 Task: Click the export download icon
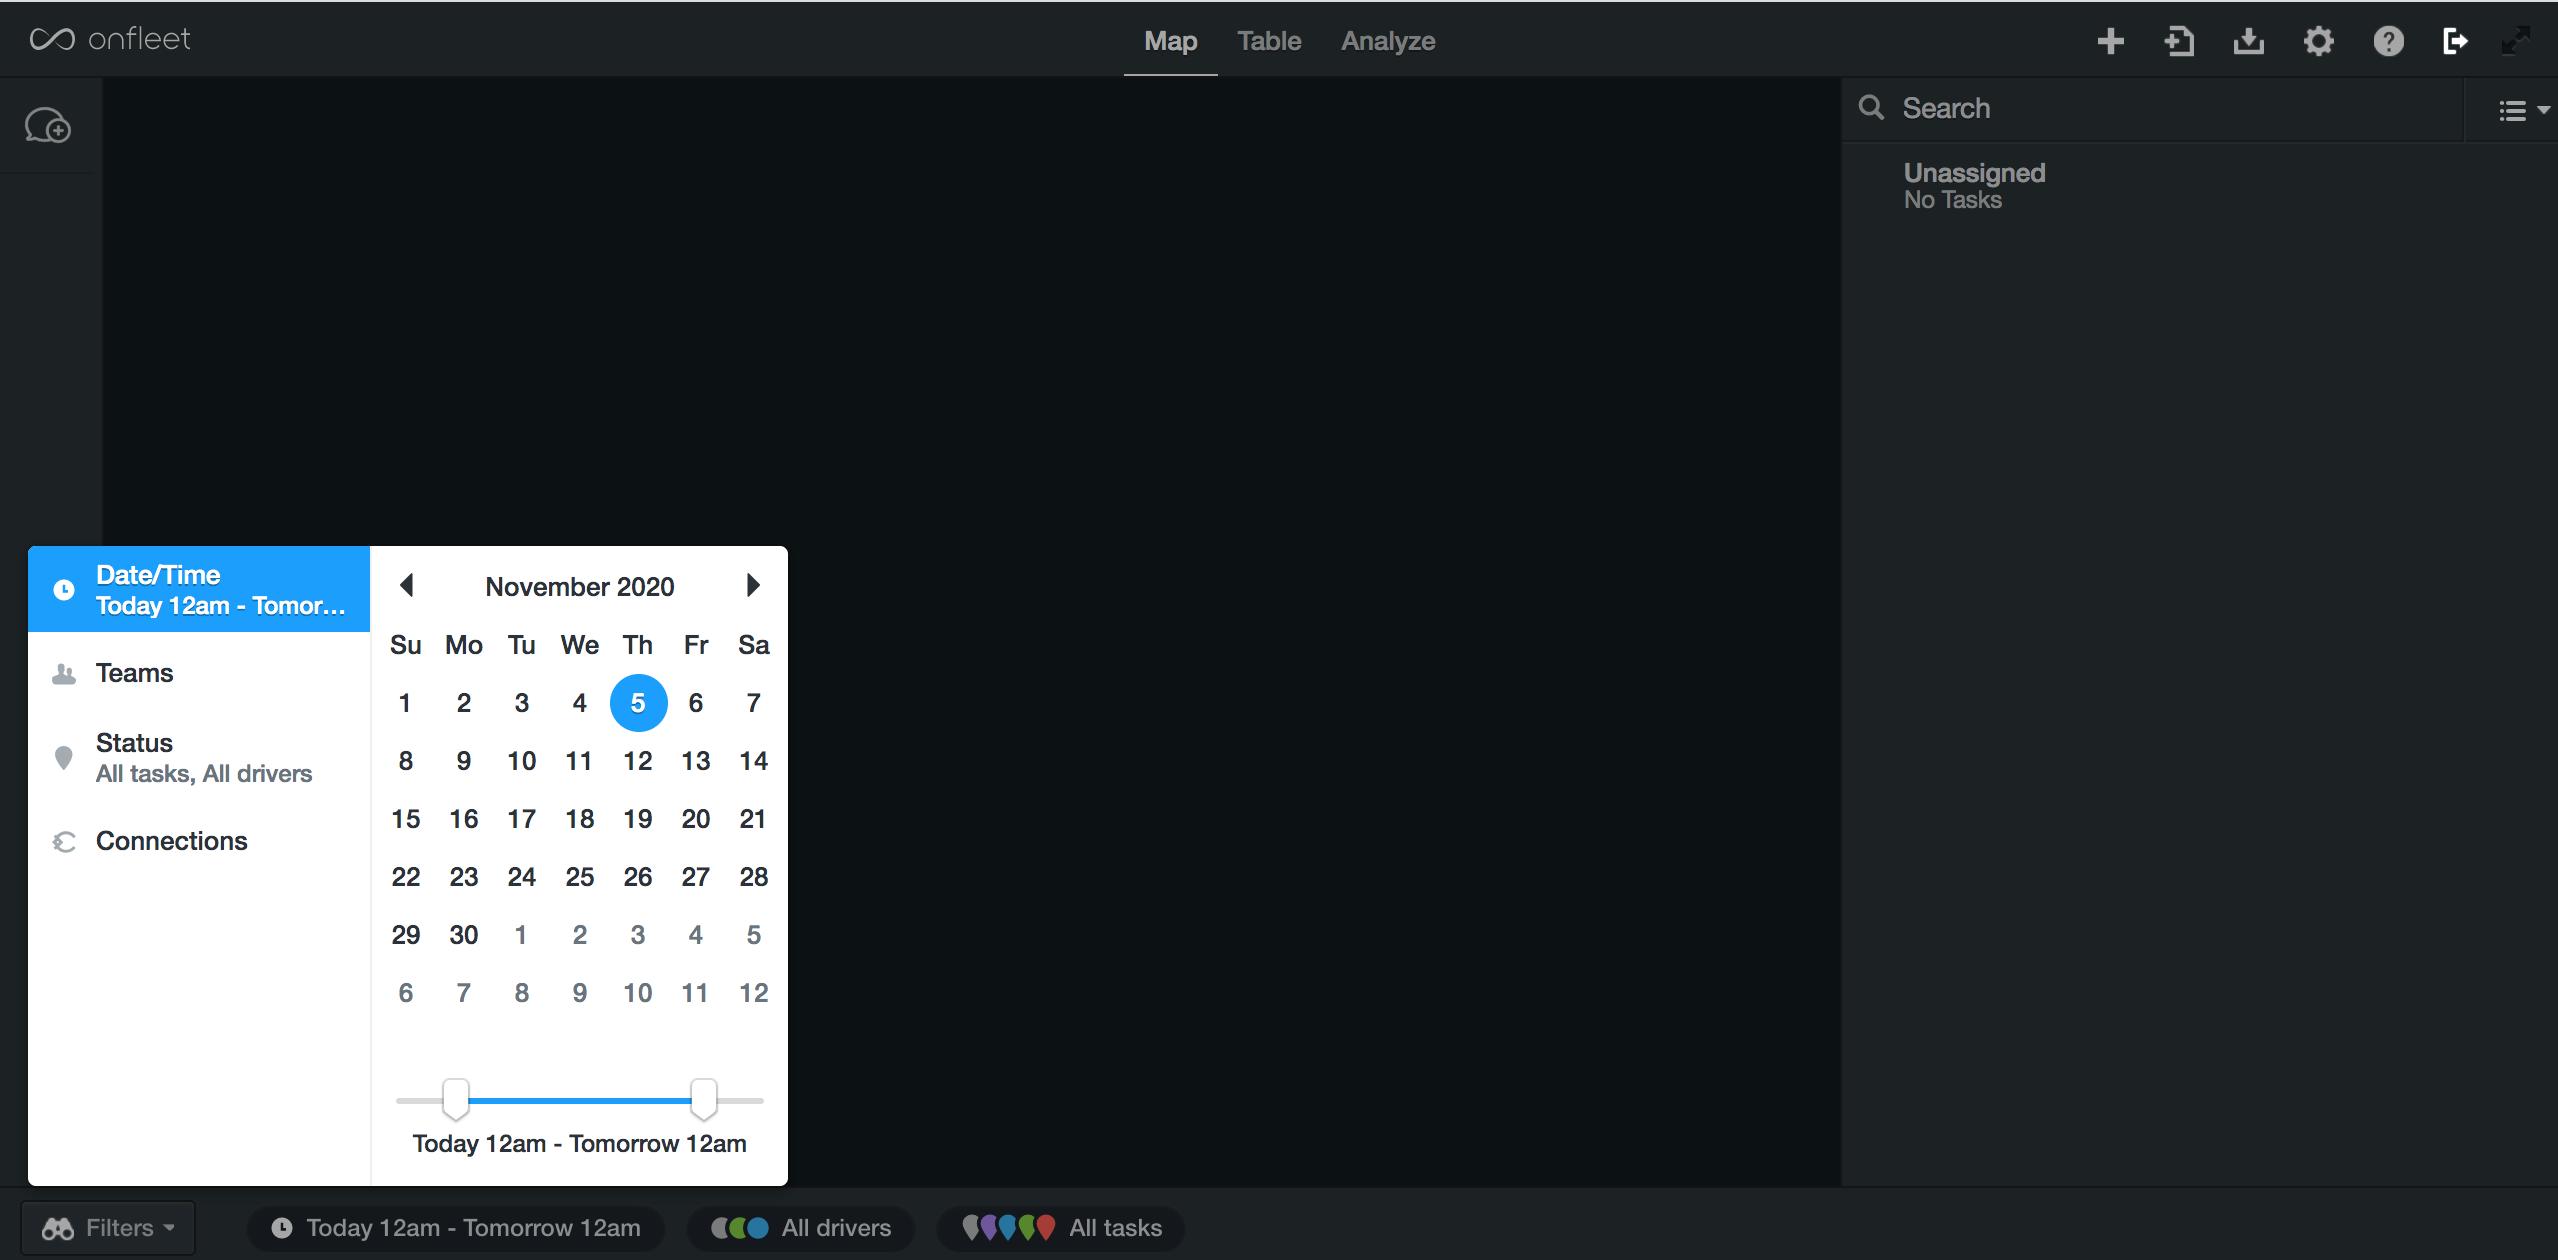coord(2248,41)
